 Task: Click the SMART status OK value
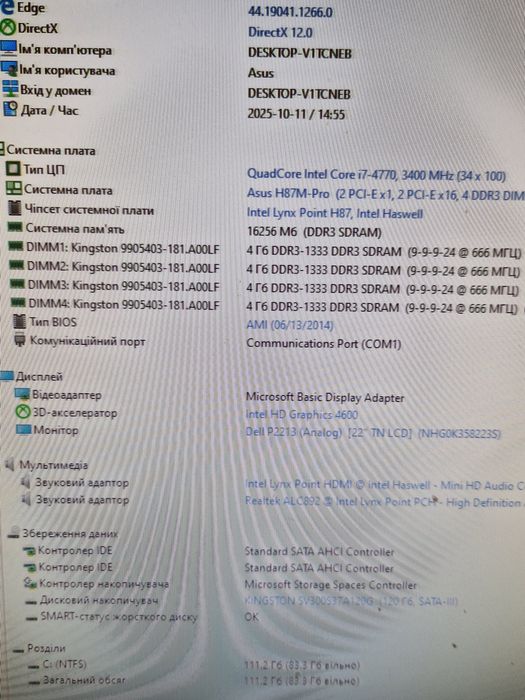(251, 617)
